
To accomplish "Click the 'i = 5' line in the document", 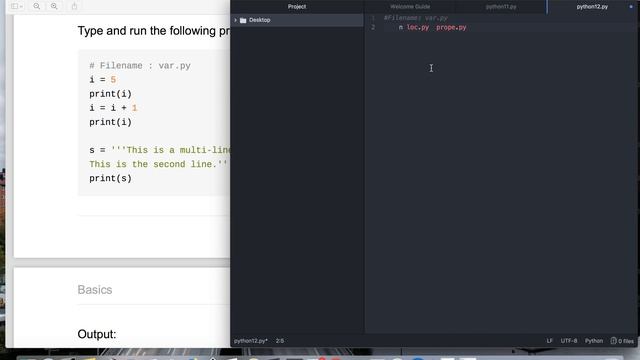I will 102,80.
